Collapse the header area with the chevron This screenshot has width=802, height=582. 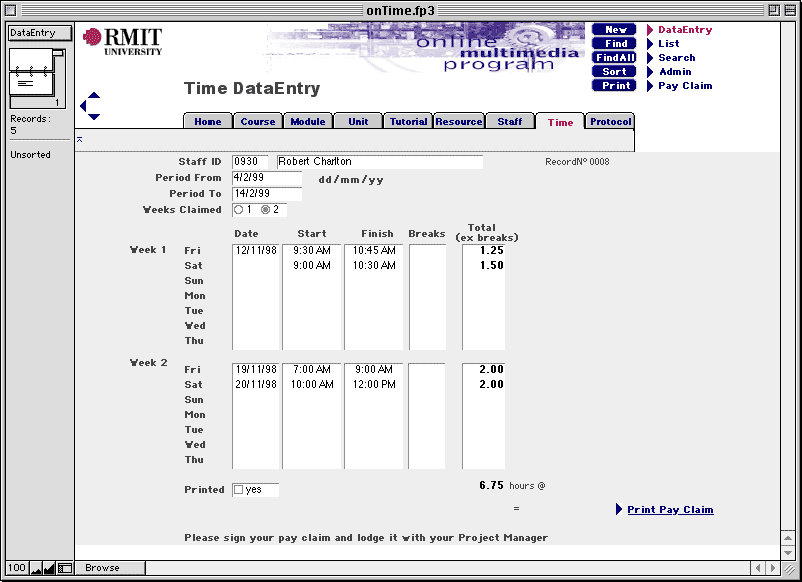click(78, 141)
